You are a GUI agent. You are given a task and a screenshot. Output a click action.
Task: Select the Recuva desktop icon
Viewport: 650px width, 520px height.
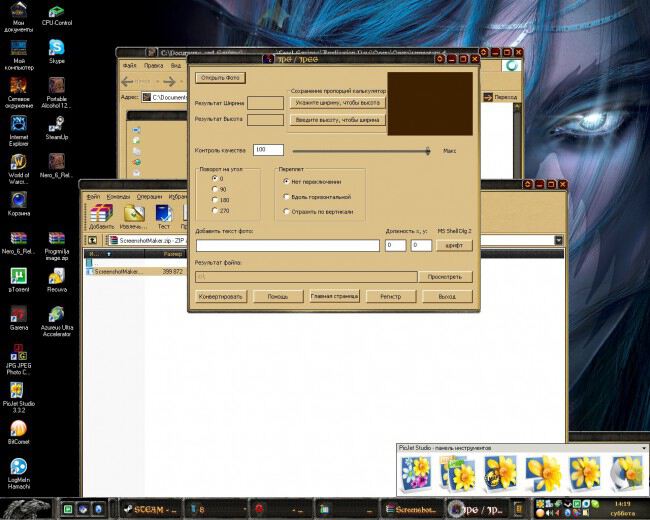point(57,280)
